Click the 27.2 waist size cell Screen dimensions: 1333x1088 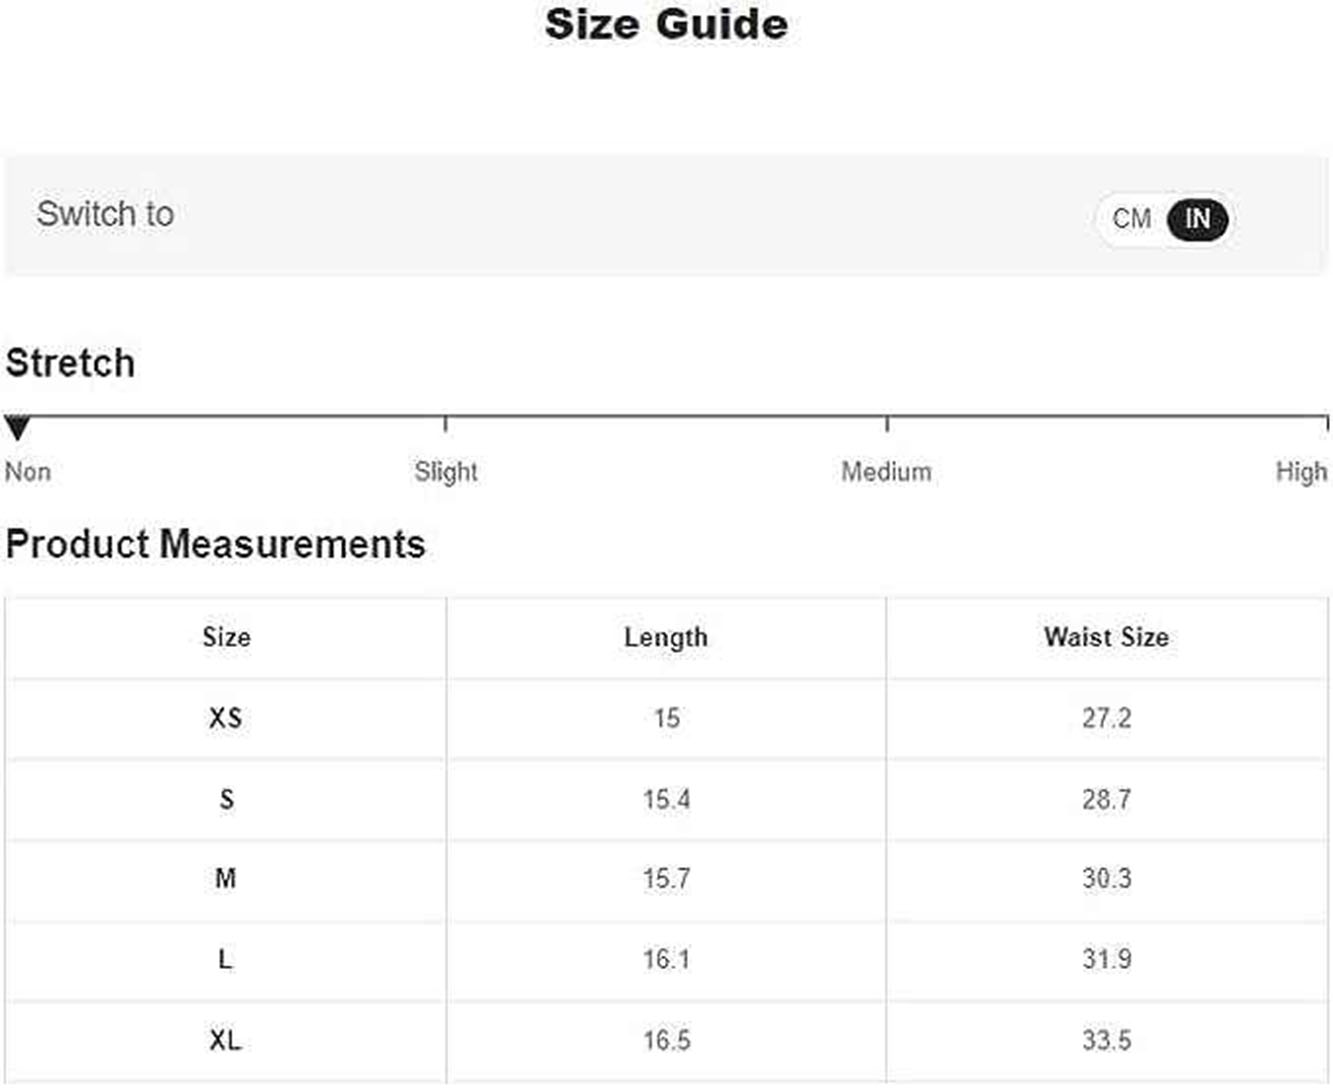(1106, 718)
